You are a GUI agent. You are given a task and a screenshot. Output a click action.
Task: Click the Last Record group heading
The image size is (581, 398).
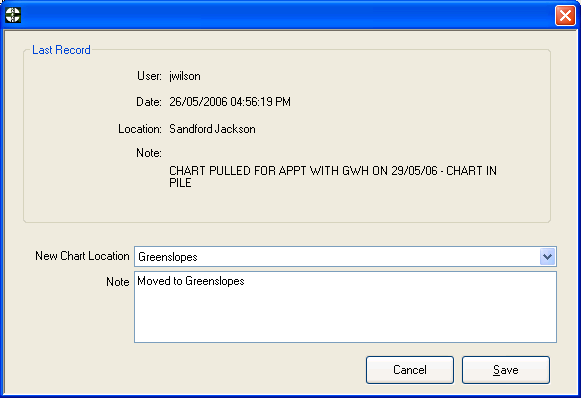coord(61,50)
